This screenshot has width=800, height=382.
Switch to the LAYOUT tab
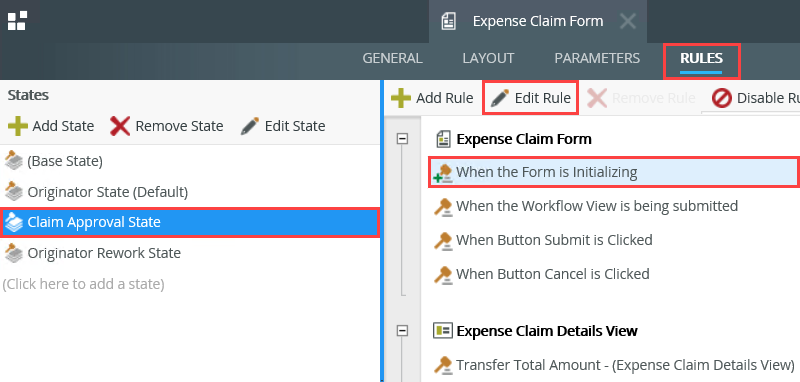pyautogui.click(x=488, y=58)
